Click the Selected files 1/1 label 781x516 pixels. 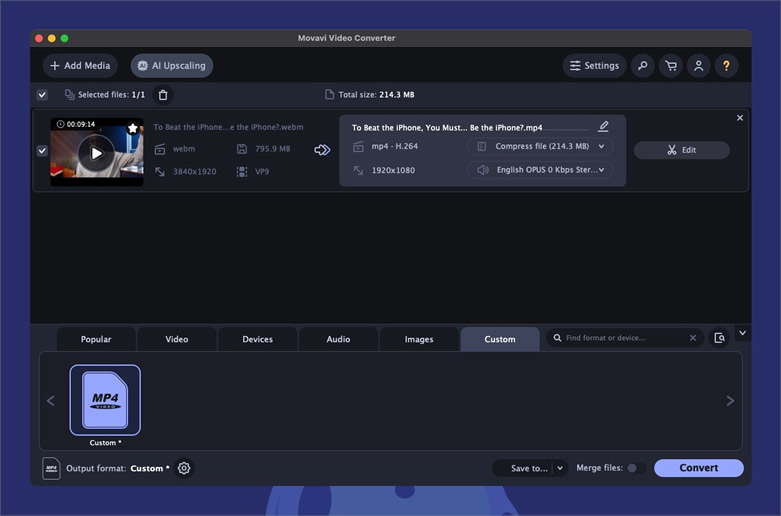tap(111, 95)
